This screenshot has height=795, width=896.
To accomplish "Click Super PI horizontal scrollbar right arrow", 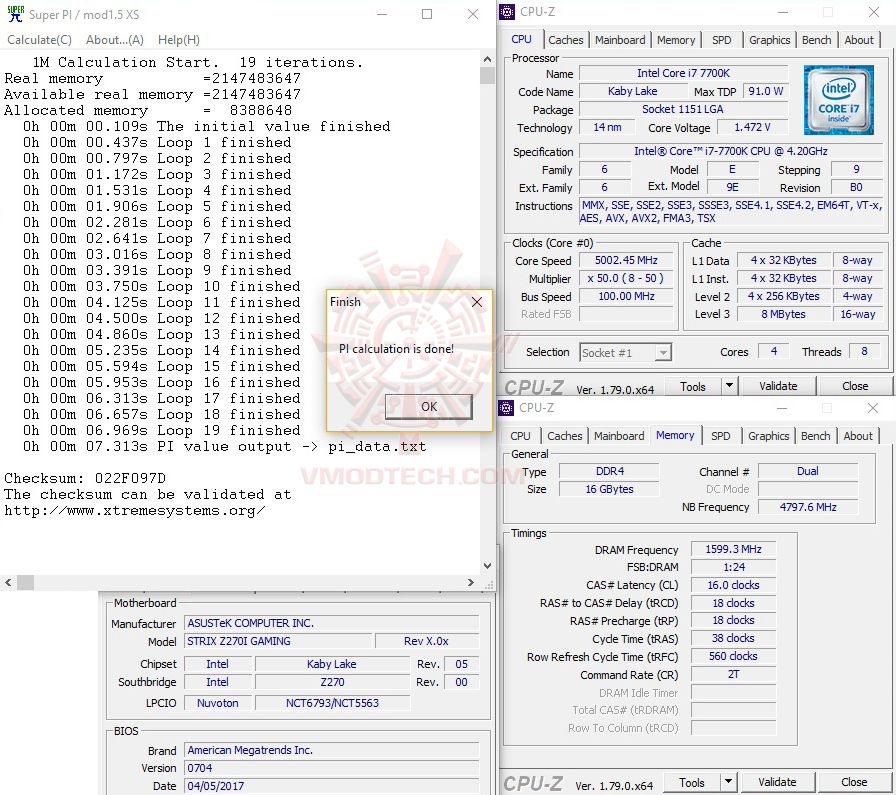I will click(470, 582).
